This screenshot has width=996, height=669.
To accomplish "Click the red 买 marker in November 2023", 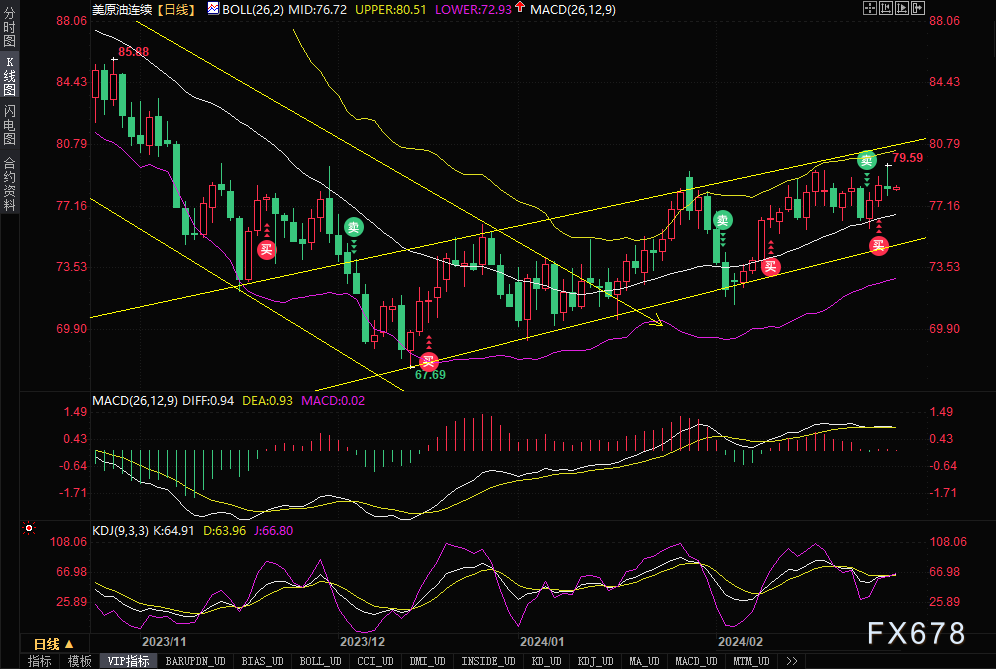I will click(266, 249).
